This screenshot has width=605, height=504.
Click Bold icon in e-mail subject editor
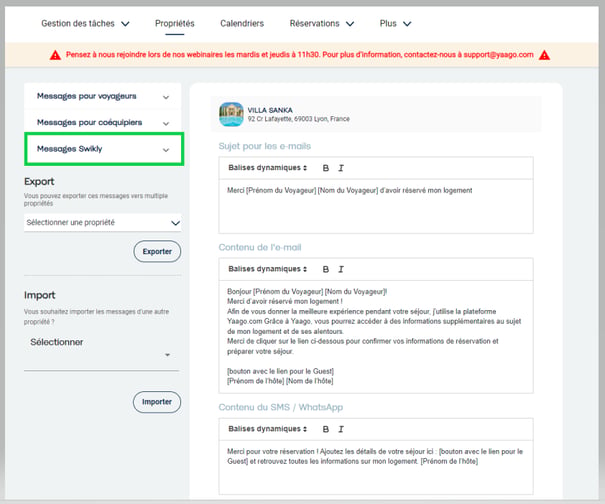tap(326, 168)
